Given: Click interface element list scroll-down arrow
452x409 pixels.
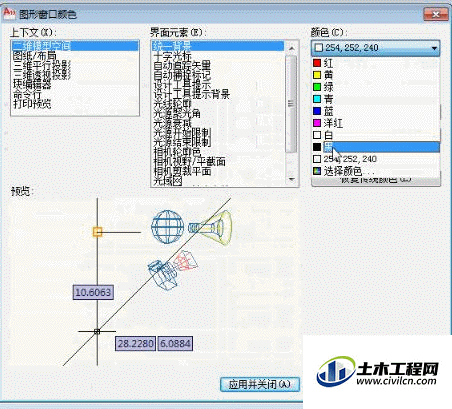Looking at the screenshot, I should point(292,179).
